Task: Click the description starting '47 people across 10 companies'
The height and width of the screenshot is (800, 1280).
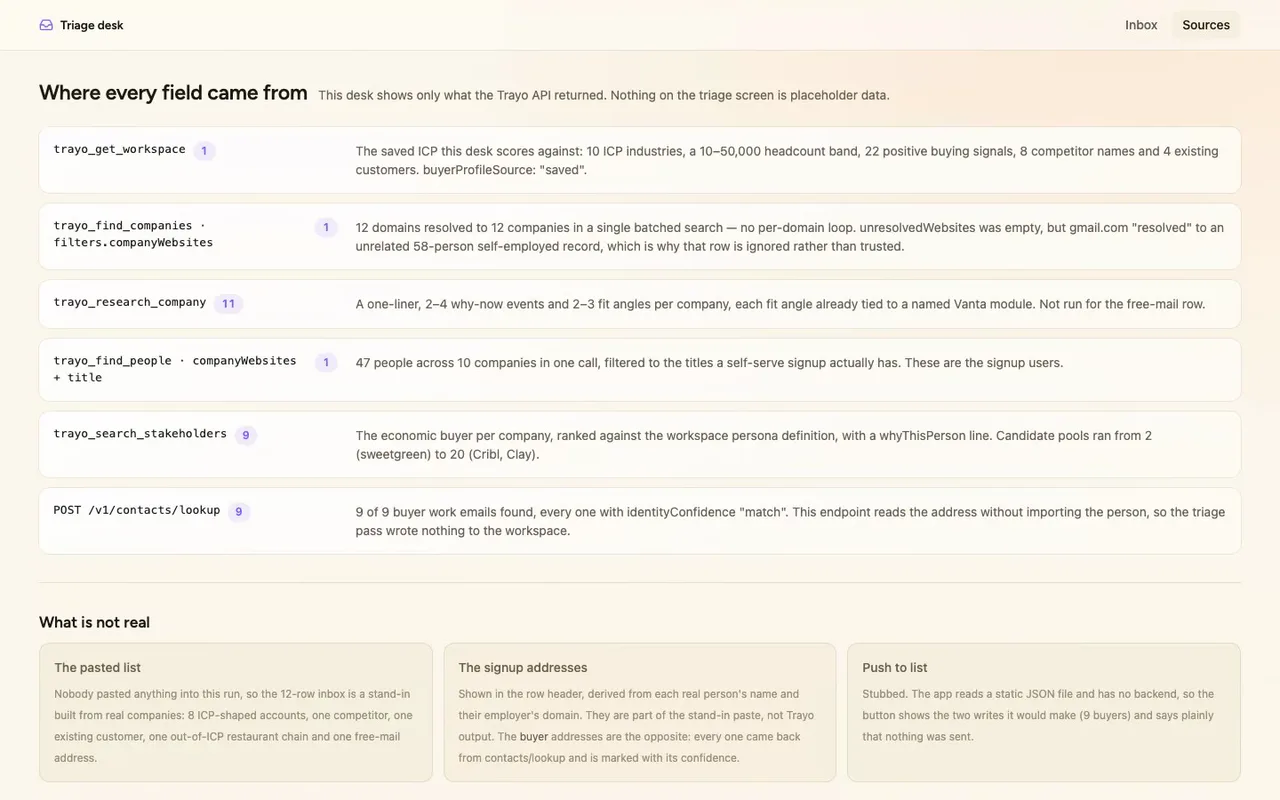Action: [710, 363]
